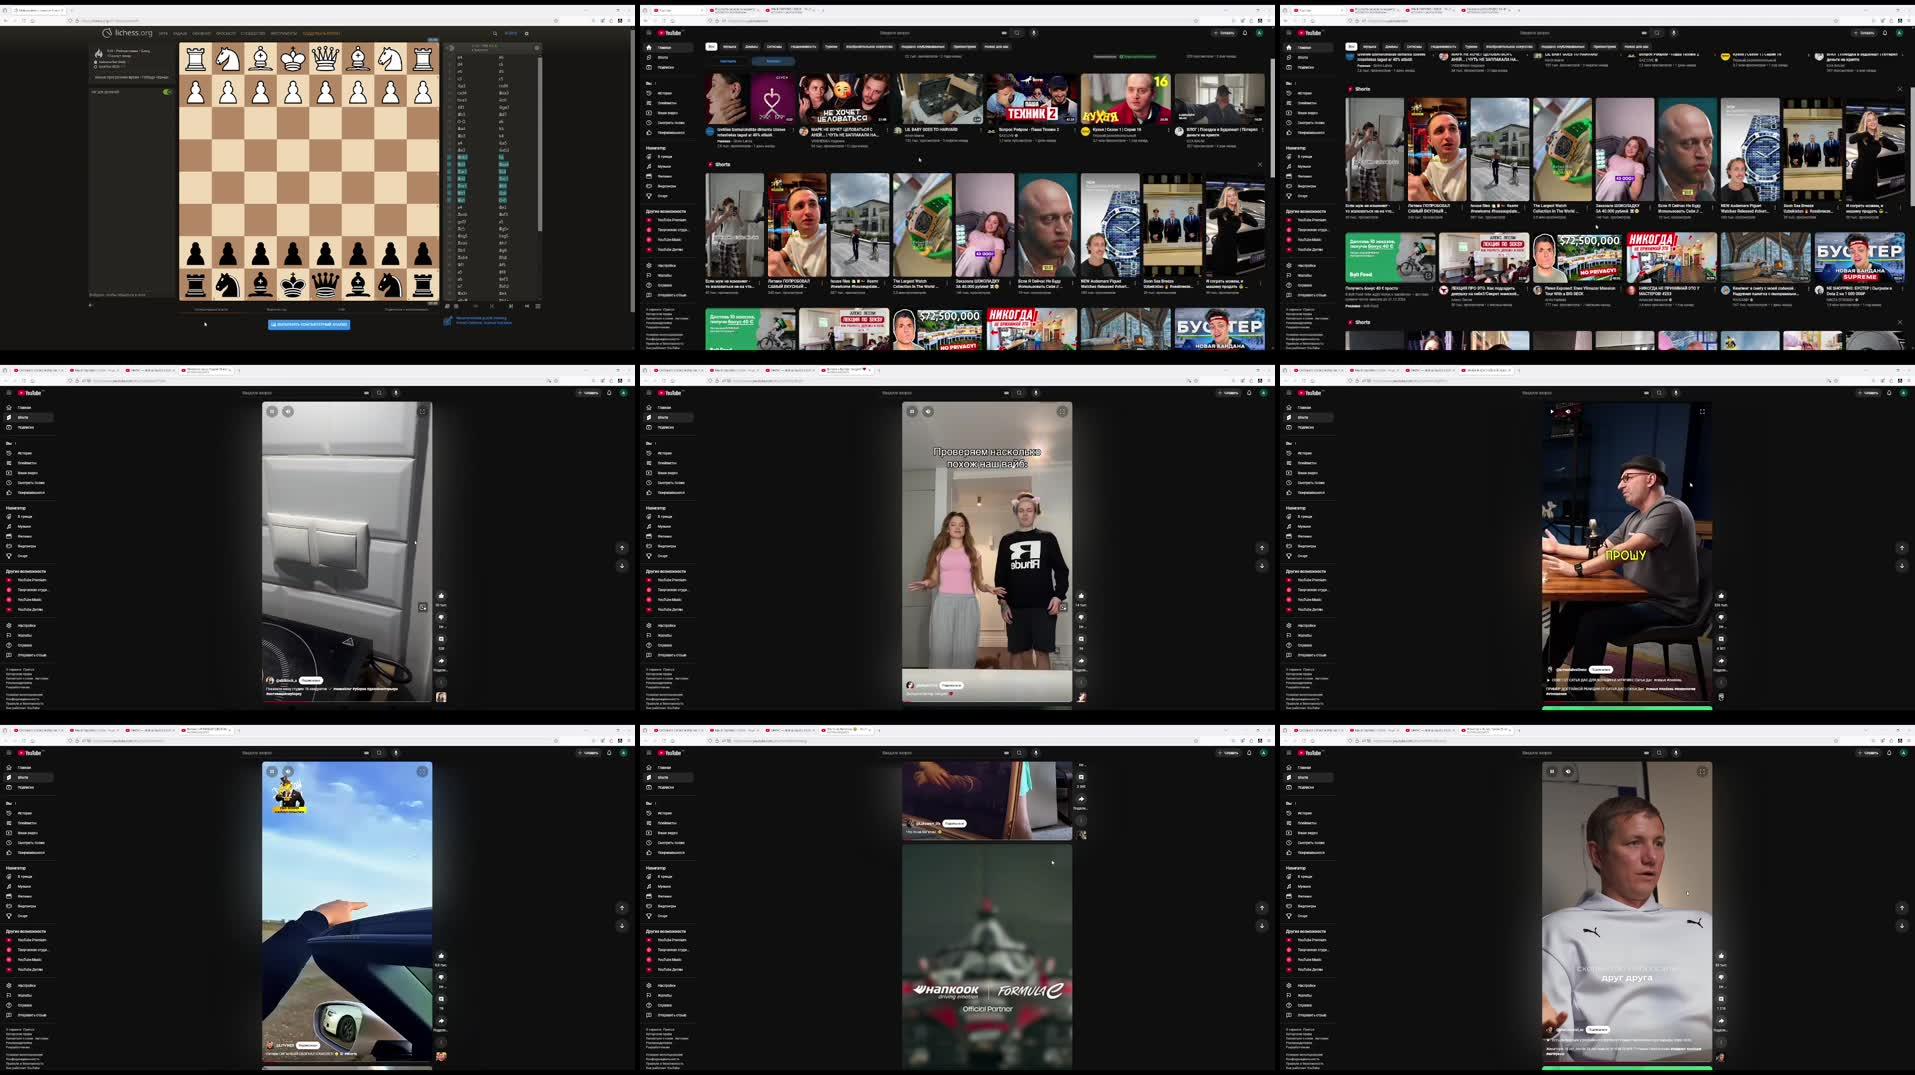Dislike the light switch Short
This screenshot has height=1075, width=1915.
pyautogui.click(x=441, y=617)
